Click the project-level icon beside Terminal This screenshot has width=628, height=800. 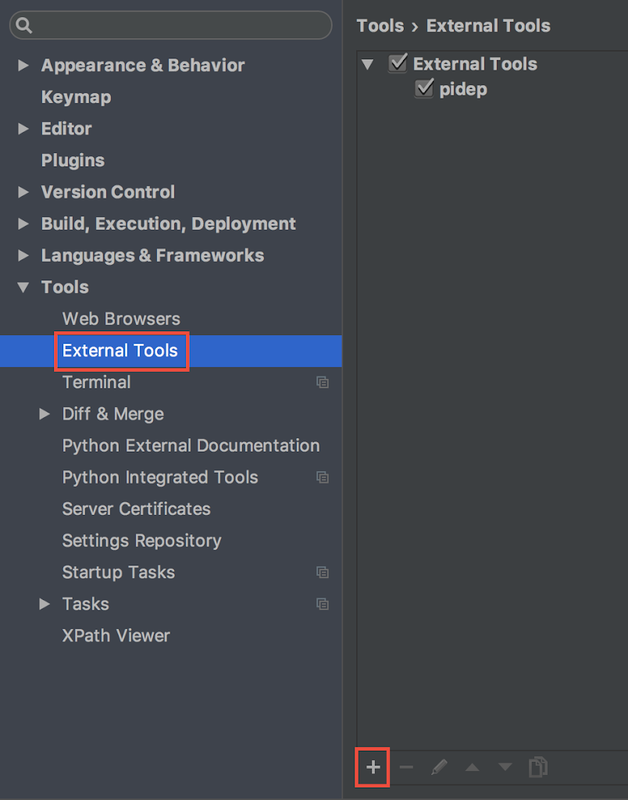pos(322,382)
